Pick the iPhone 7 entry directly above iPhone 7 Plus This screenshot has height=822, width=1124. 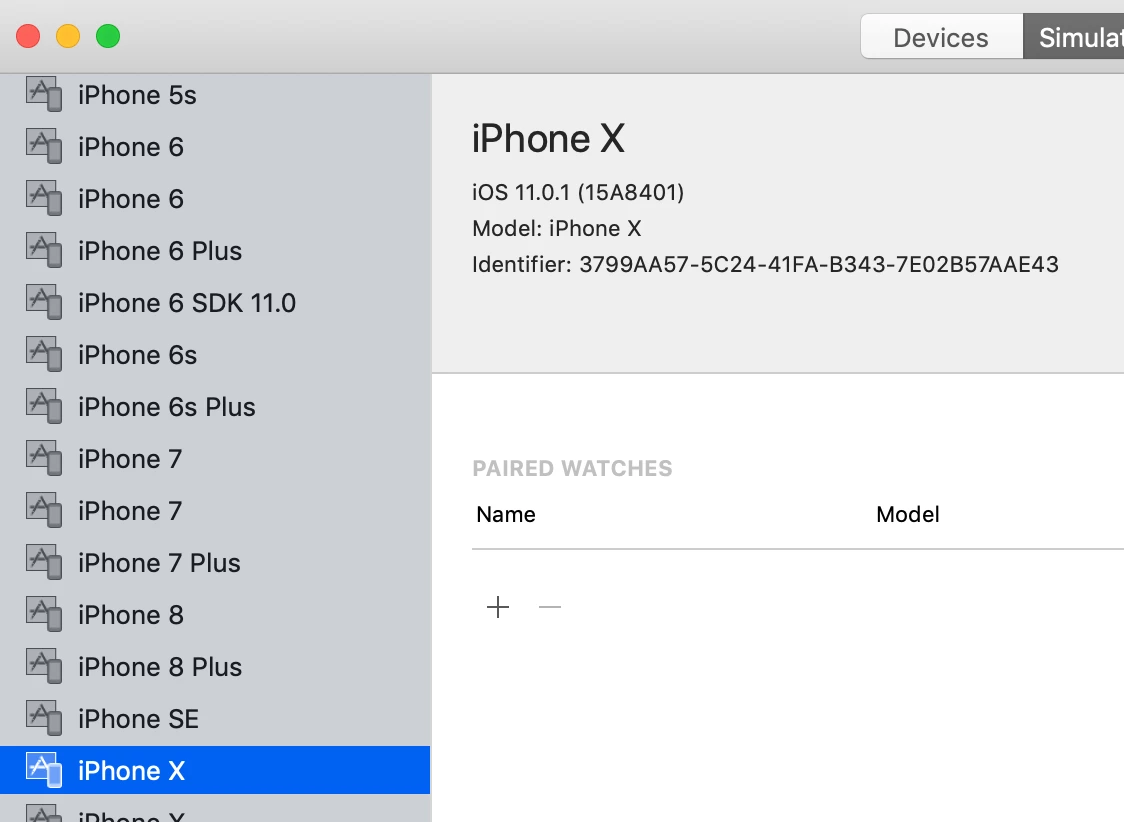coord(215,511)
